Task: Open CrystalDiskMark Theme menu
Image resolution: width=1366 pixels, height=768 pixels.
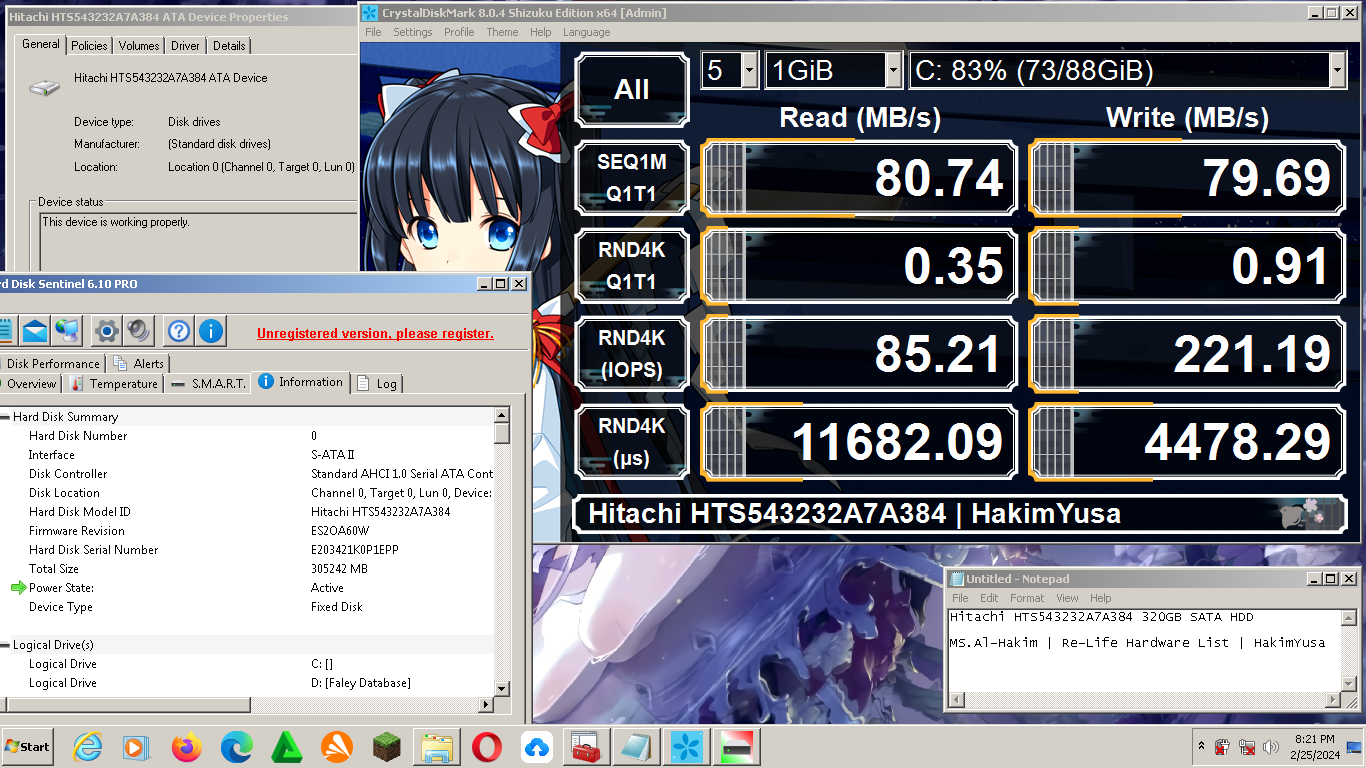Action: 502,32
